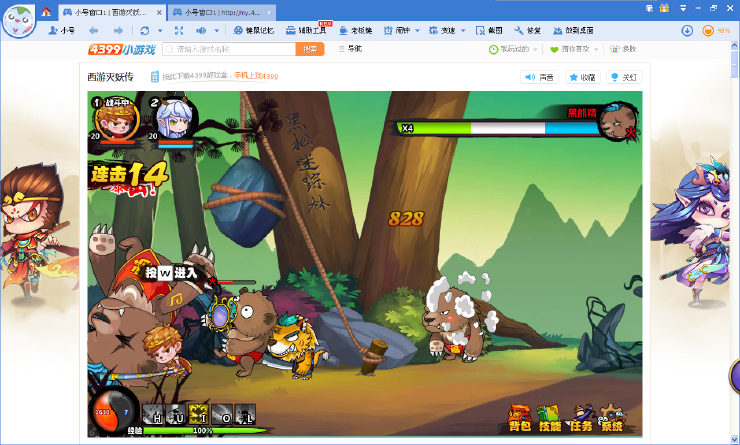Click the 按W进入 enter prompt

click(x=171, y=273)
